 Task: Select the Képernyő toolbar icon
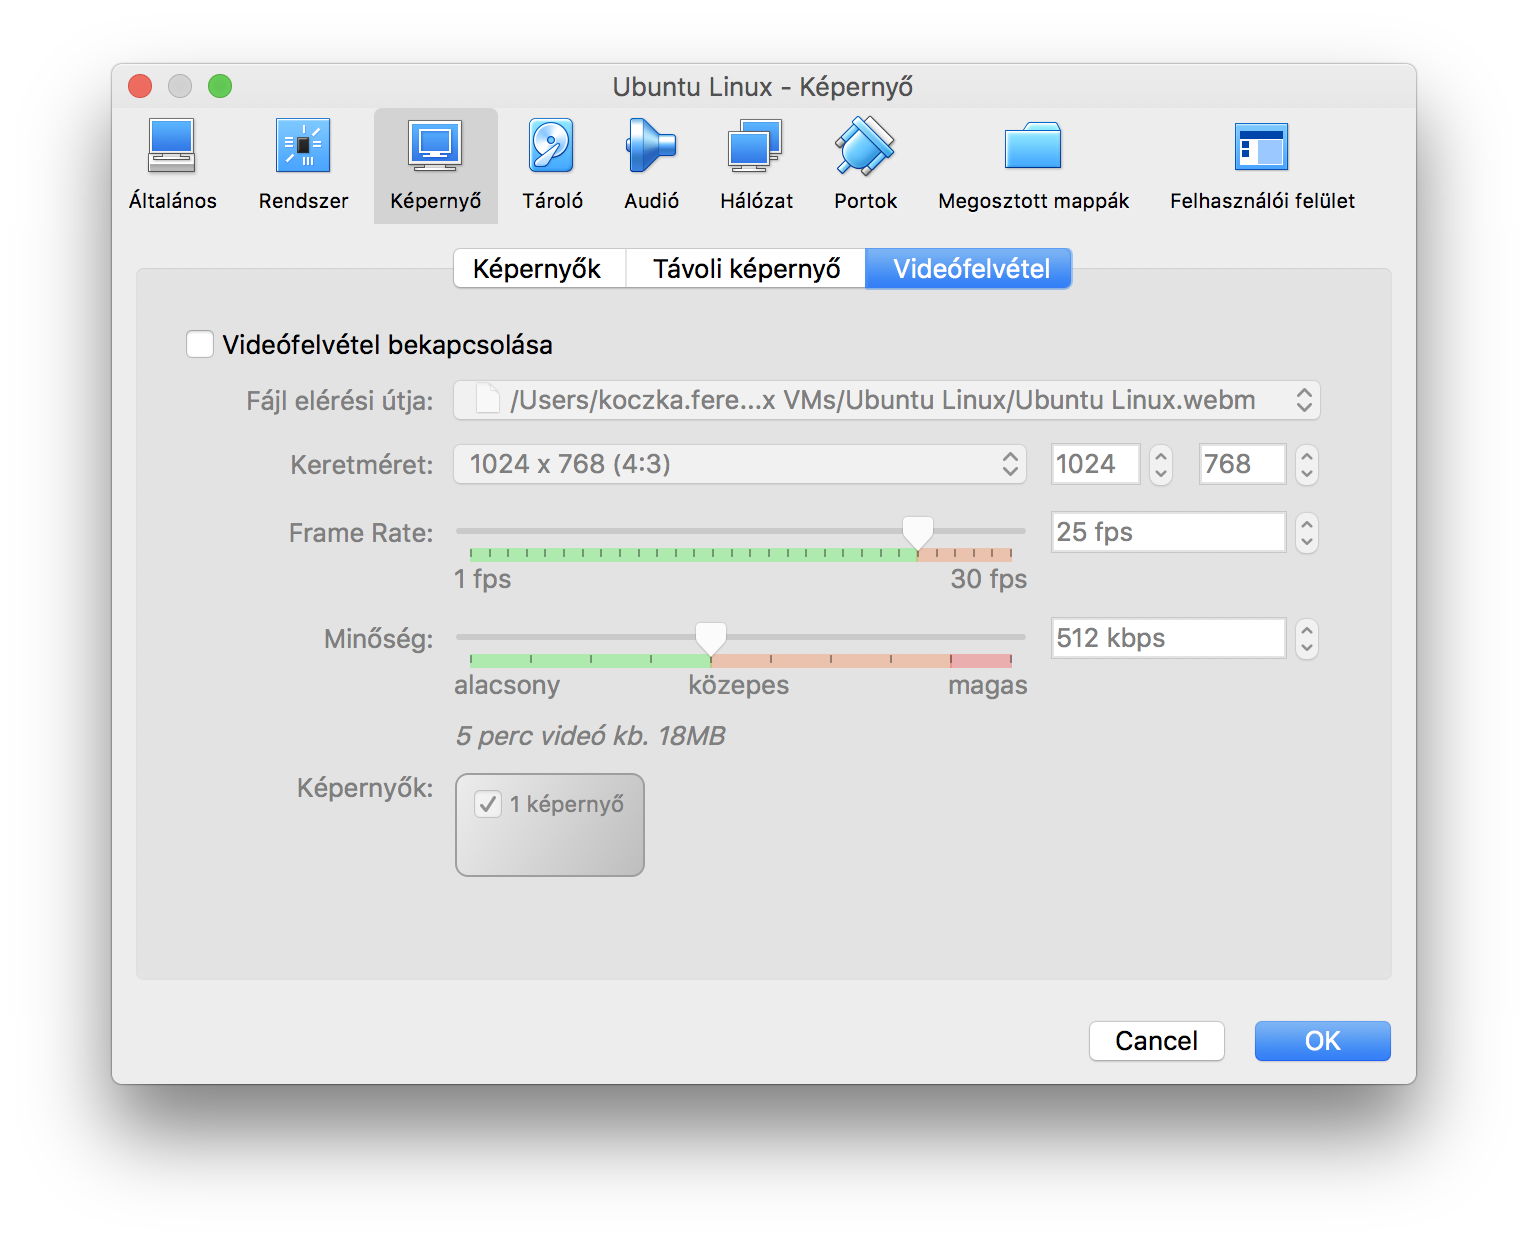(435, 165)
